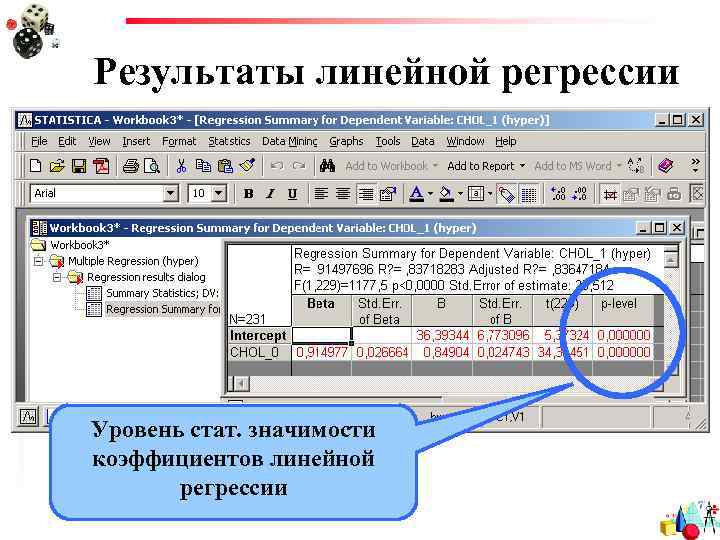The height and width of the screenshot is (540, 720).
Task: Toggle gridlines display button
Action: coord(529,194)
